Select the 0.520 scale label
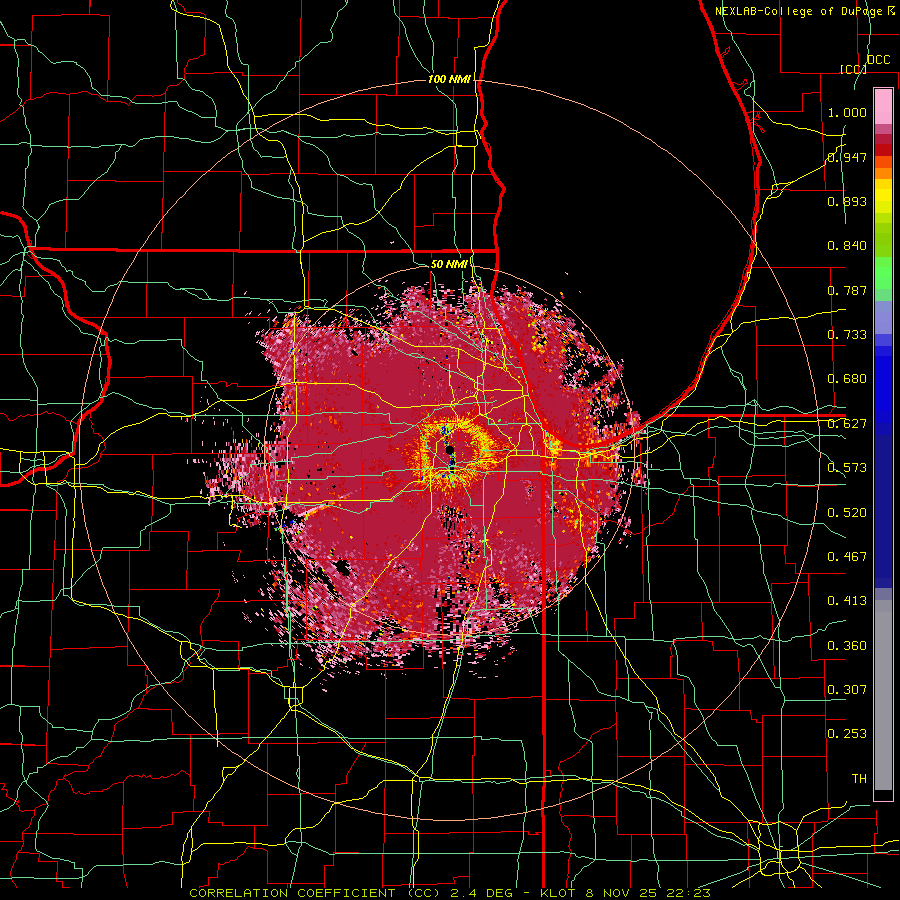This screenshot has height=900, width=900. click(847, 512)
